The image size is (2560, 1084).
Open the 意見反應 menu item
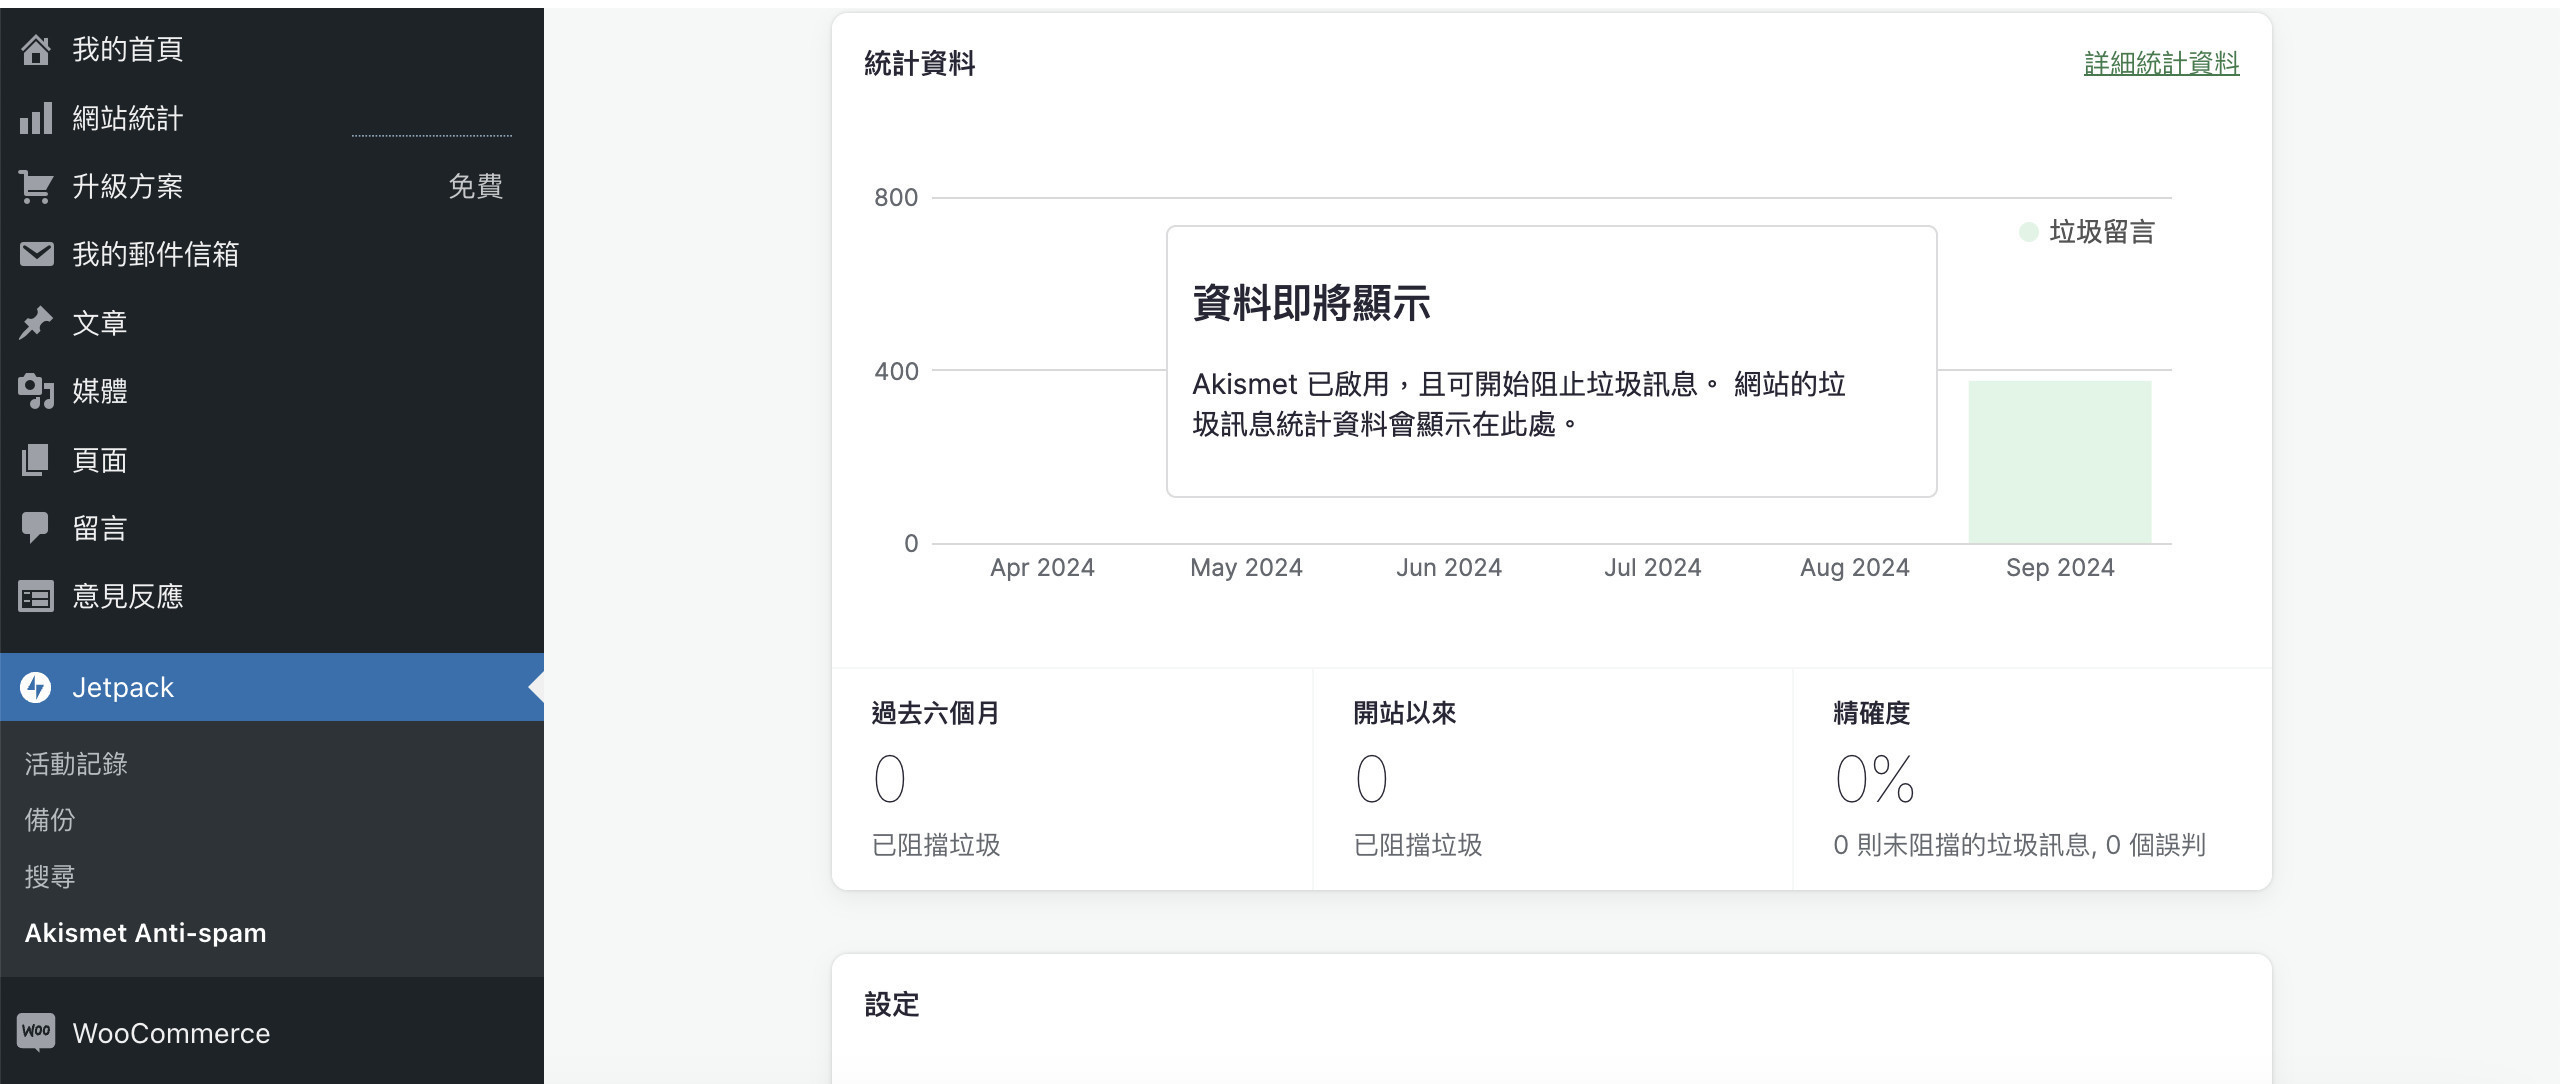tap(128, 597)
